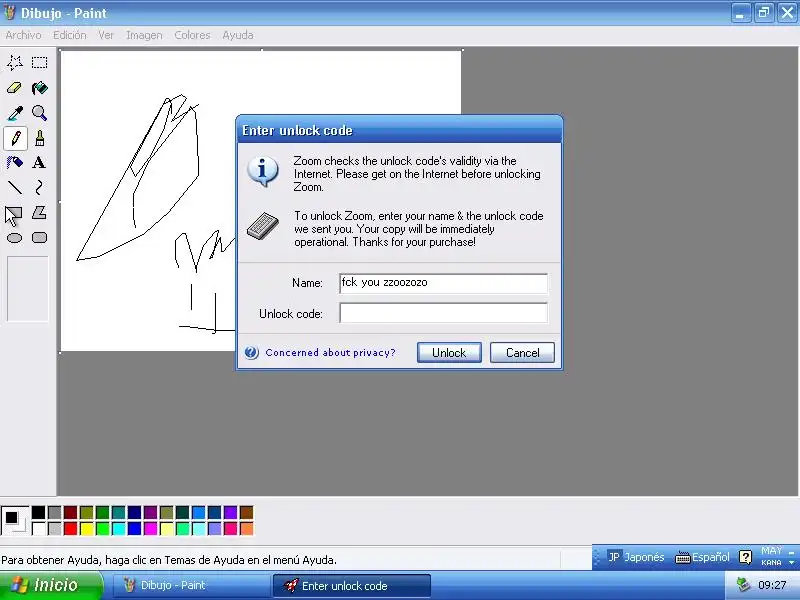Pick the magenta color swatch
The height and width of the screenshot is (600, 800).
click(151, 529)
